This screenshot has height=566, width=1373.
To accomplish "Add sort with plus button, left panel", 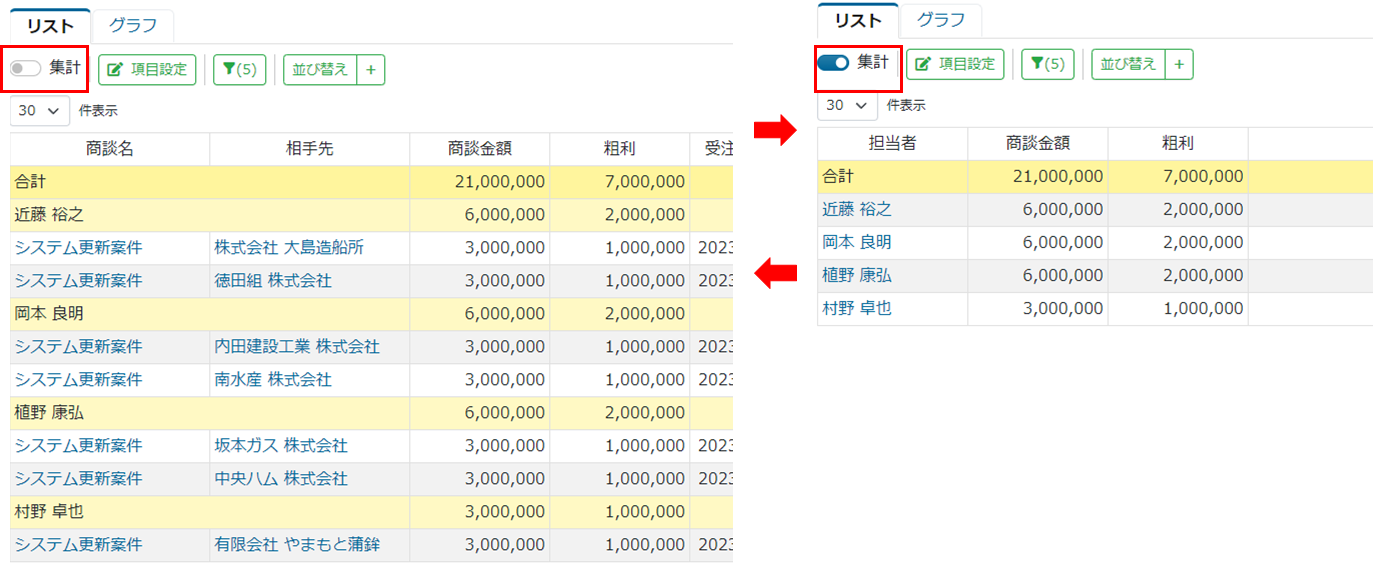I will pyautogui.click(x=371, y=70).
